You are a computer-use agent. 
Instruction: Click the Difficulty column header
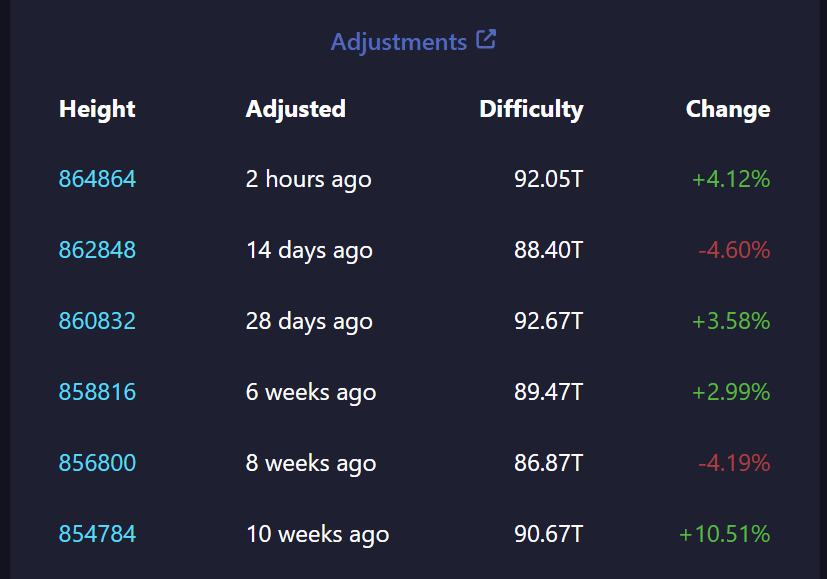coord(531,109)
